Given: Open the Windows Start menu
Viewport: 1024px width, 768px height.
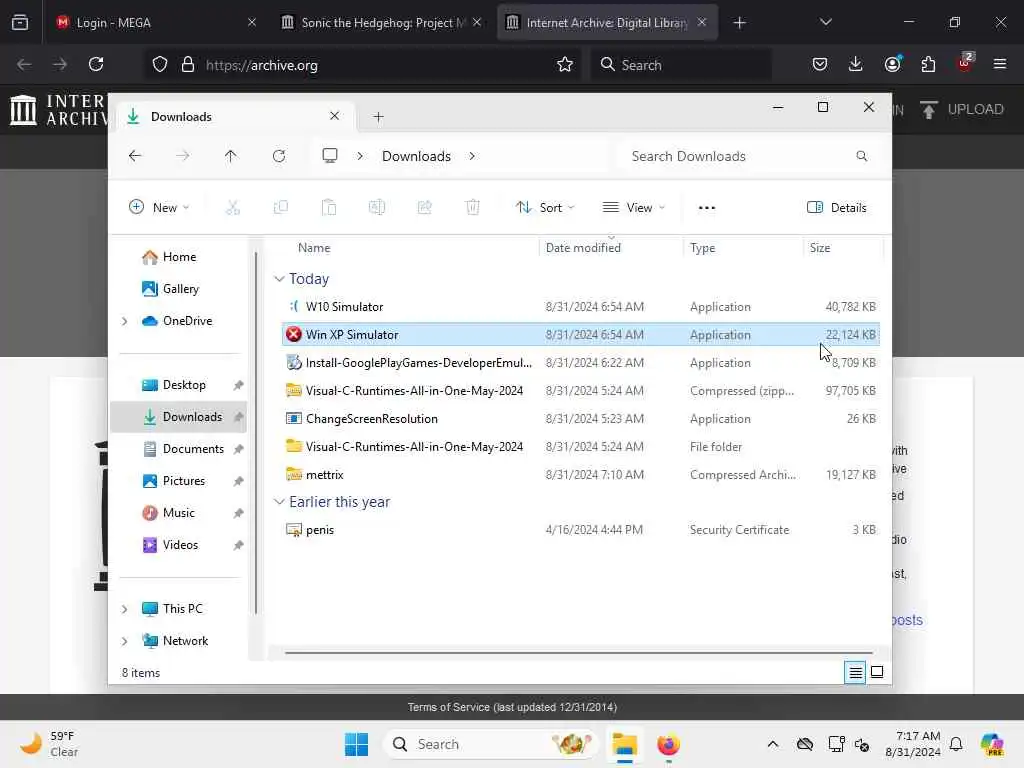Looking at the screenshot, I should point(357,744).
